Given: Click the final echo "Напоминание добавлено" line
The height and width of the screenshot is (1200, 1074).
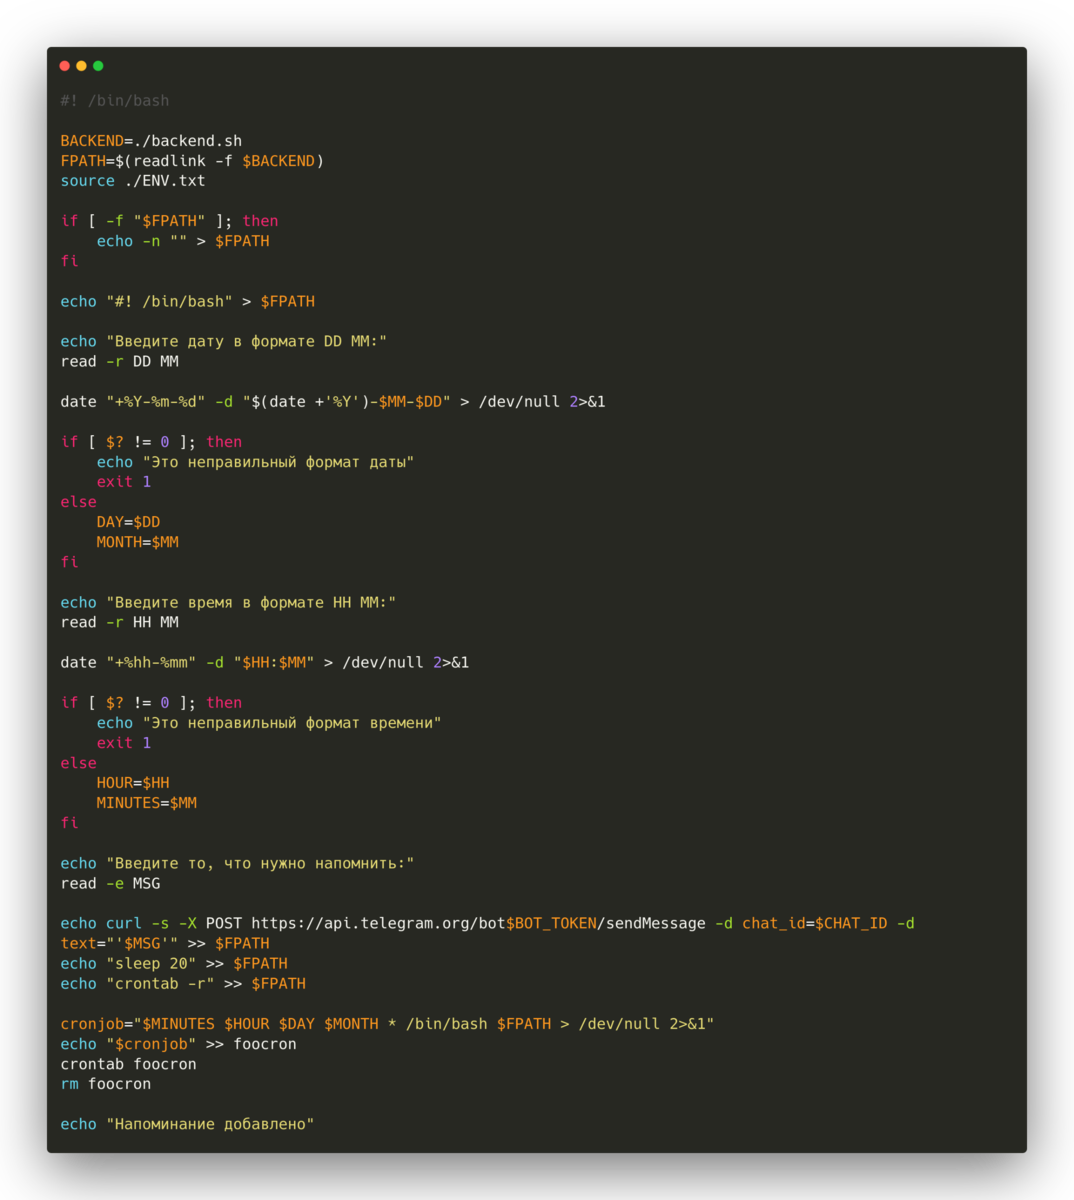Looking at the screenshot, I should point(187,1123).
